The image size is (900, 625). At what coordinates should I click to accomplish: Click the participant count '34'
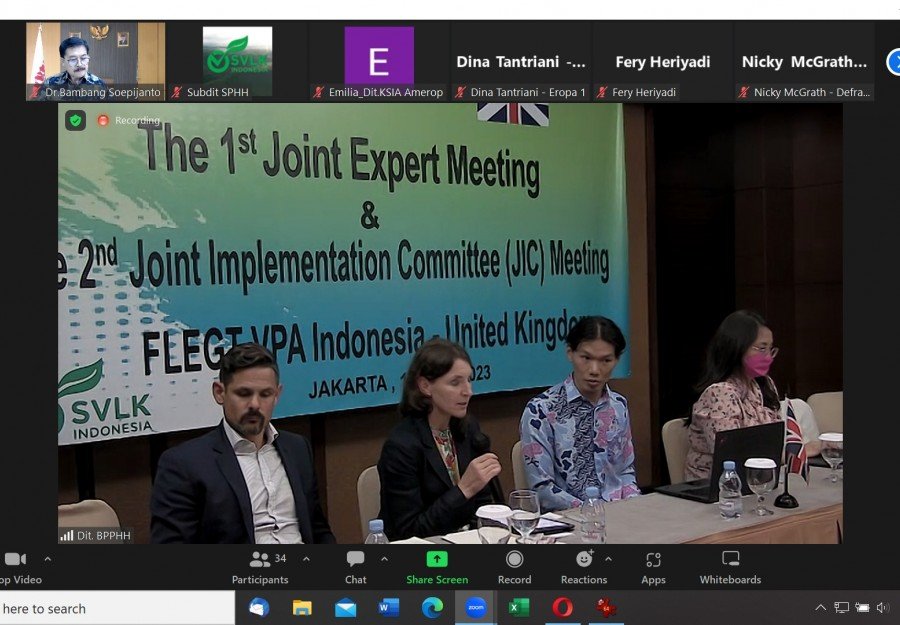click(280, 558)
